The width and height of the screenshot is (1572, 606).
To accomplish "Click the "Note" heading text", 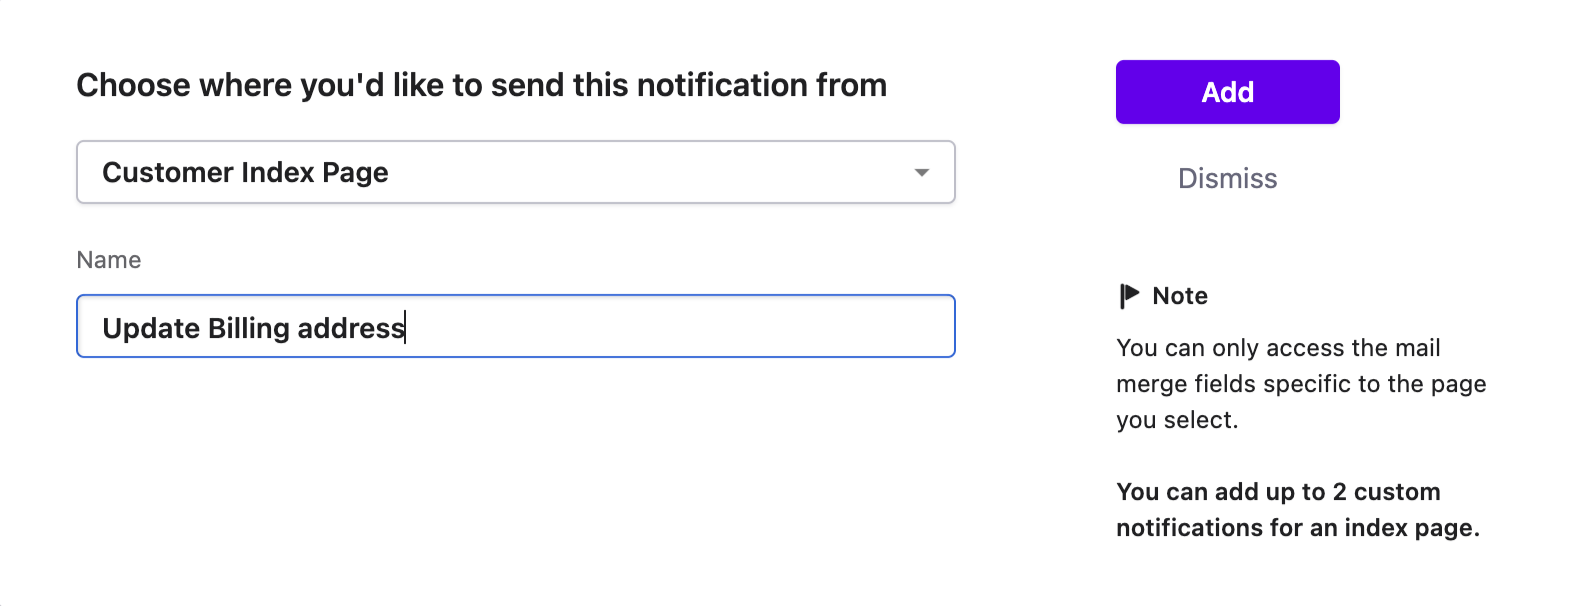I will [1180, 296].
